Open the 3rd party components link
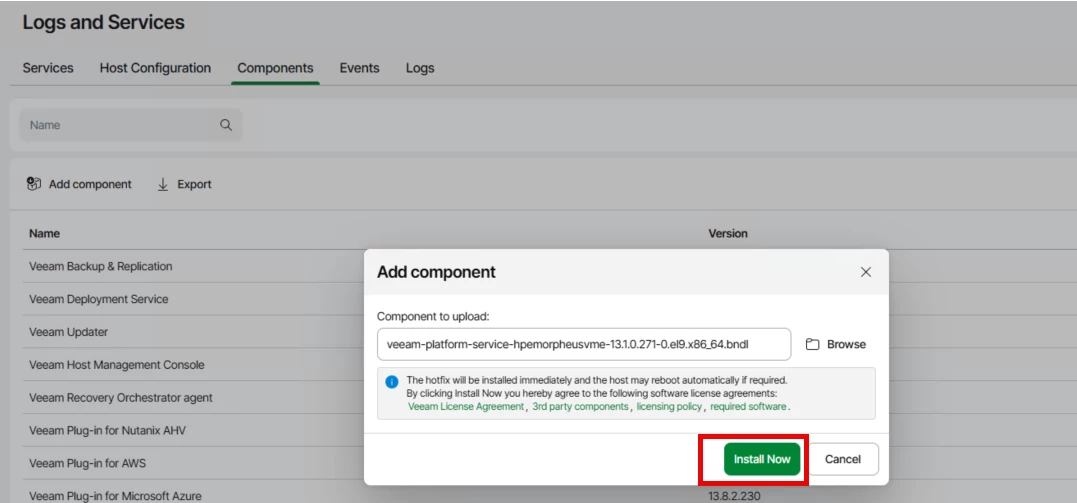Viewport: 1077px width, 503px height. coord(580,407)
